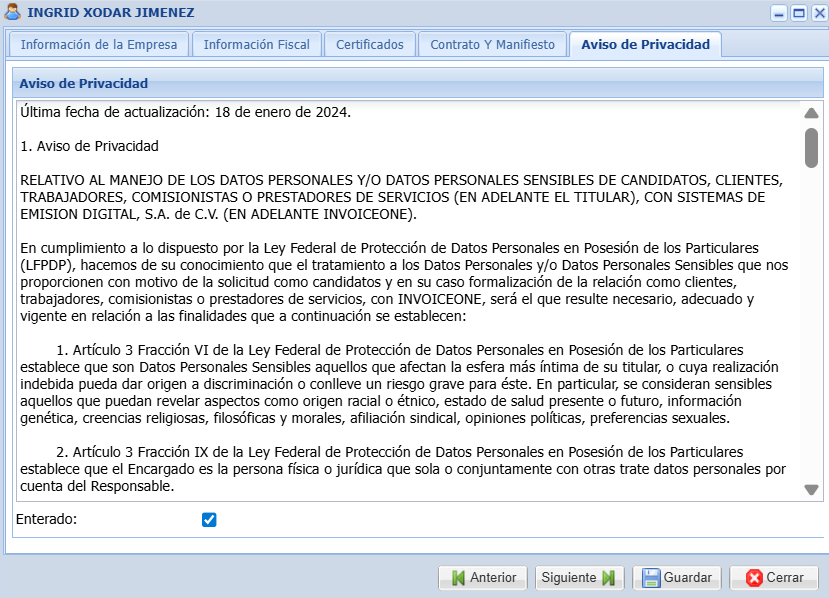Click the green arrow icon on Anterior

[x=457, y=578]
